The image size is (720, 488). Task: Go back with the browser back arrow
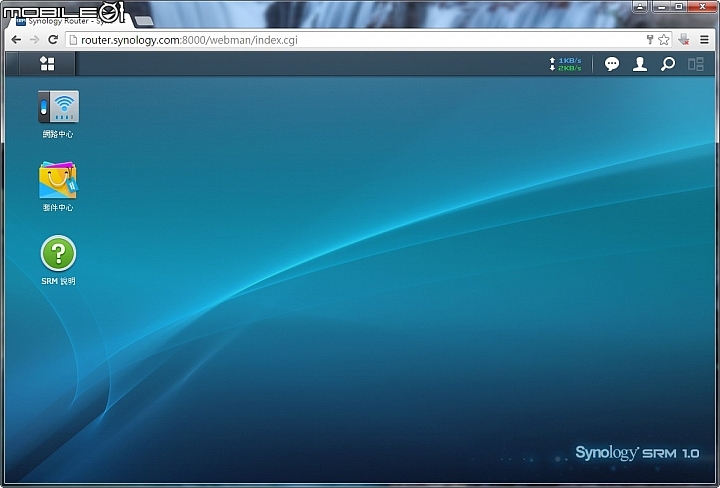point(16,40)
